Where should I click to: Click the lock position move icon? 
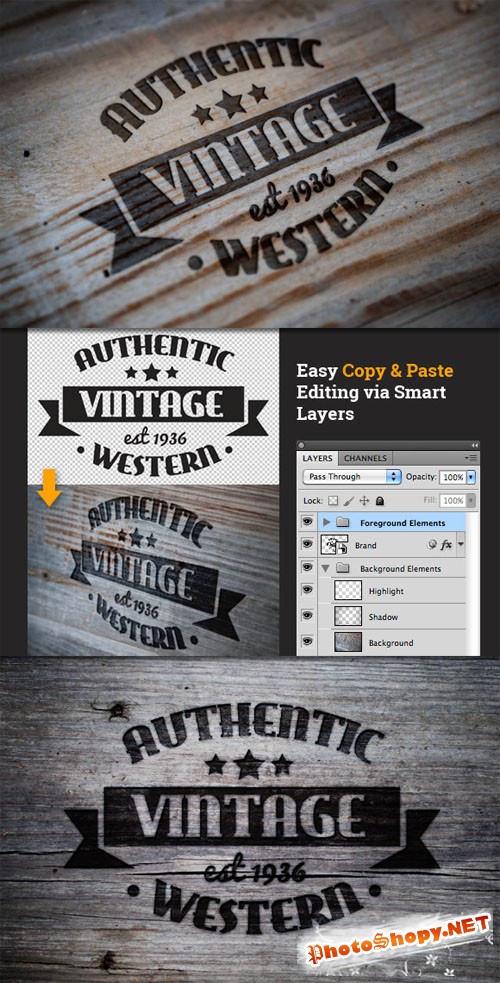(364, 501)
